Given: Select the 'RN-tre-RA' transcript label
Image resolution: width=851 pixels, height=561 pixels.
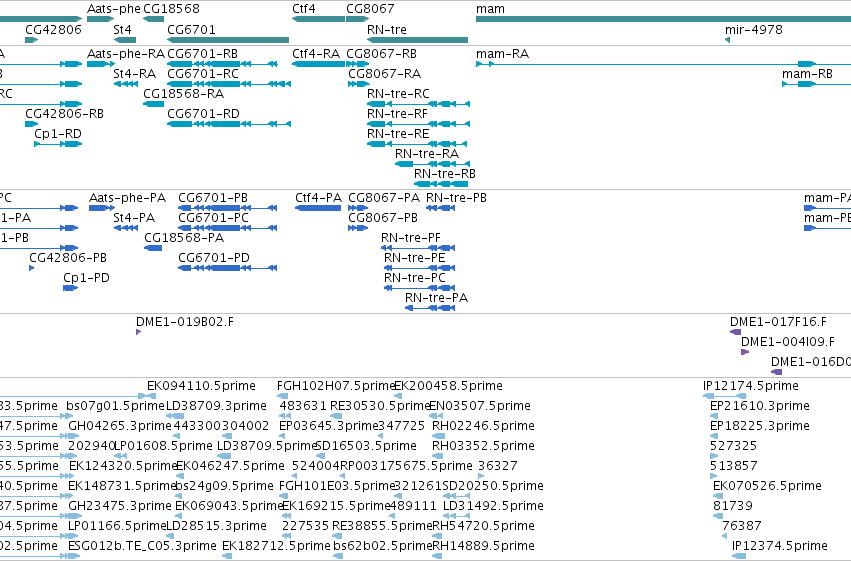Looking at the screenshot, I should [x=427, y=154].
